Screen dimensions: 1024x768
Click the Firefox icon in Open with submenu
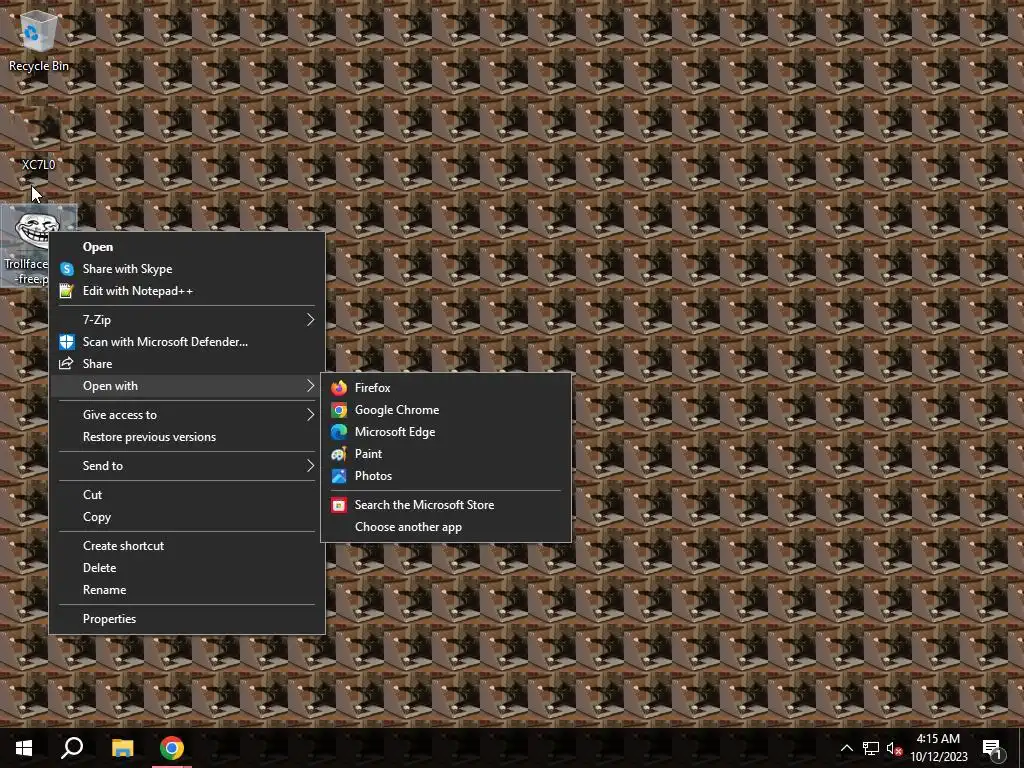339,388
